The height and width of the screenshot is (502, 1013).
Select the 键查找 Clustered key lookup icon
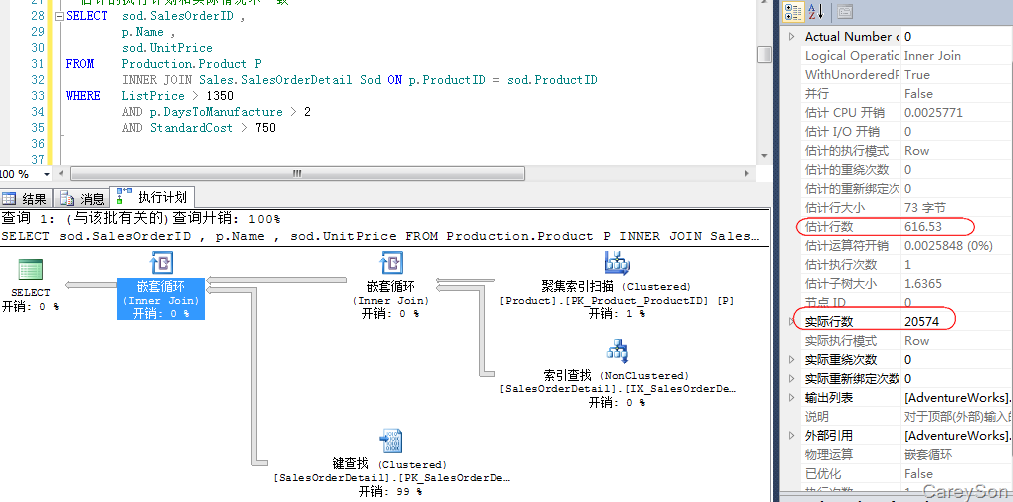[x=389, y=440]
